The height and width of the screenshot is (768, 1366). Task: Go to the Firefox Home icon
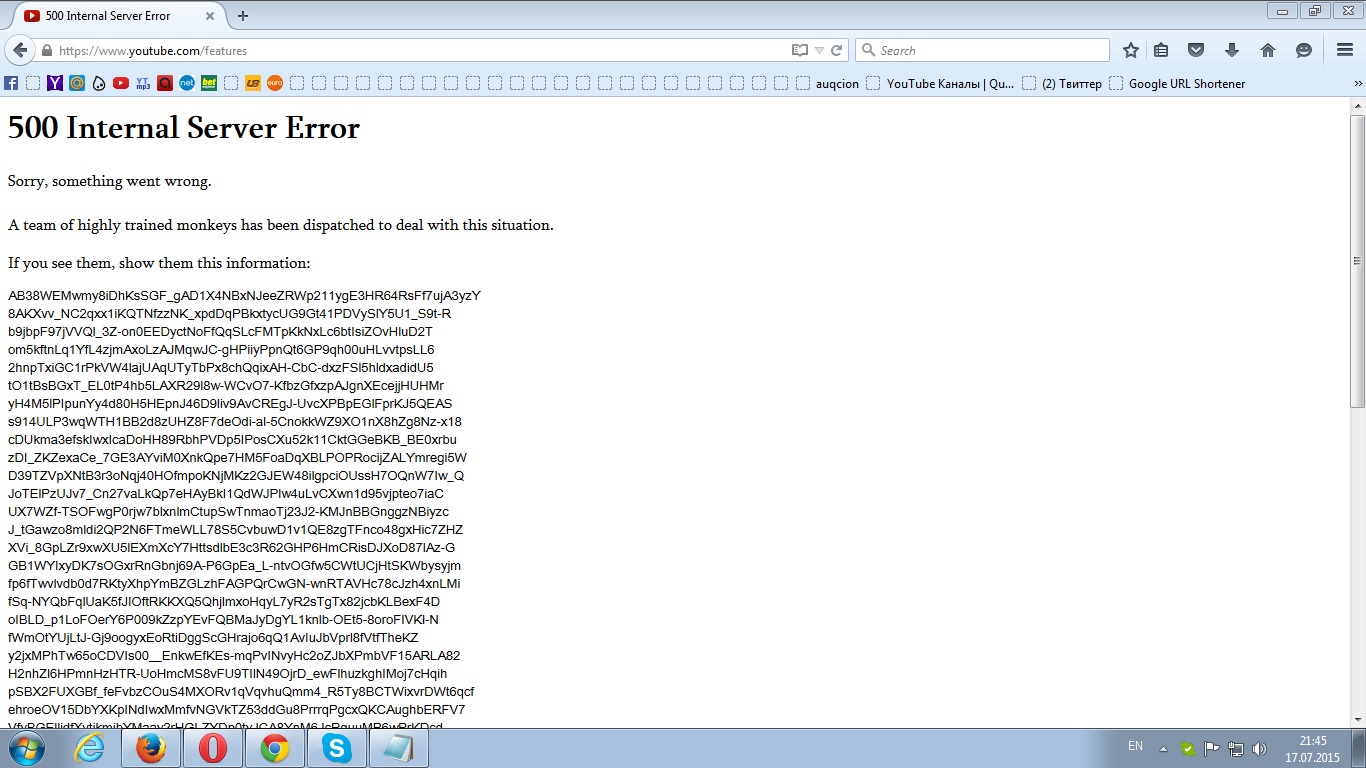tap(1268, 50)
